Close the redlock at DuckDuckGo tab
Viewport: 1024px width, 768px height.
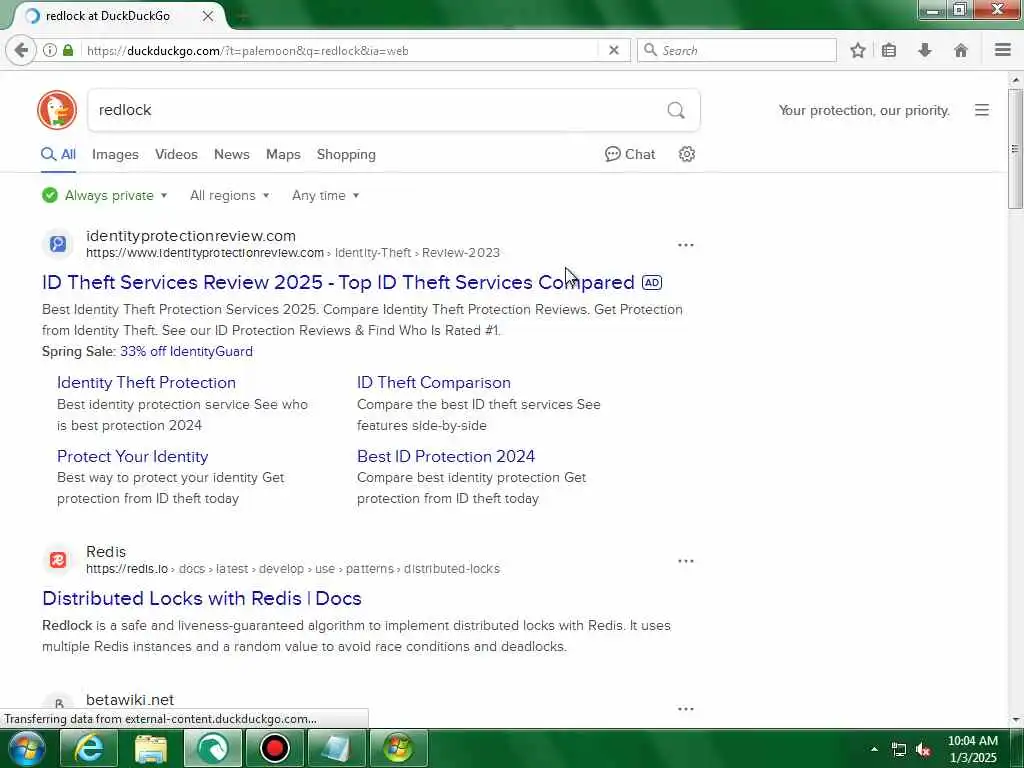click(208, 16)
